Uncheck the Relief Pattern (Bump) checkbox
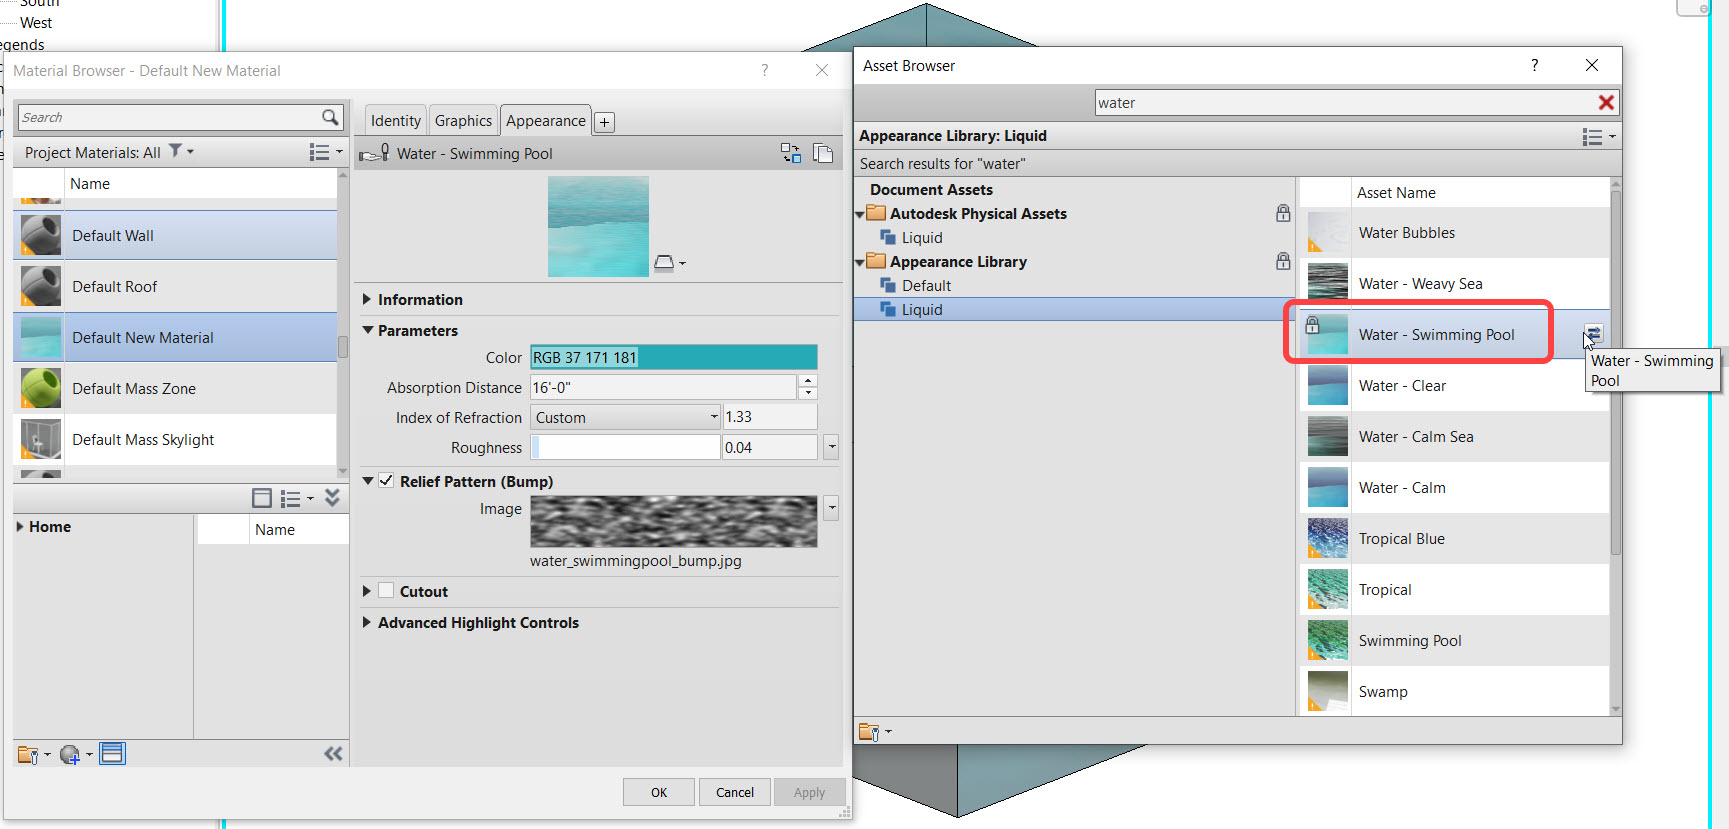Screen dimensions: 1729x829 click(386, 481)
